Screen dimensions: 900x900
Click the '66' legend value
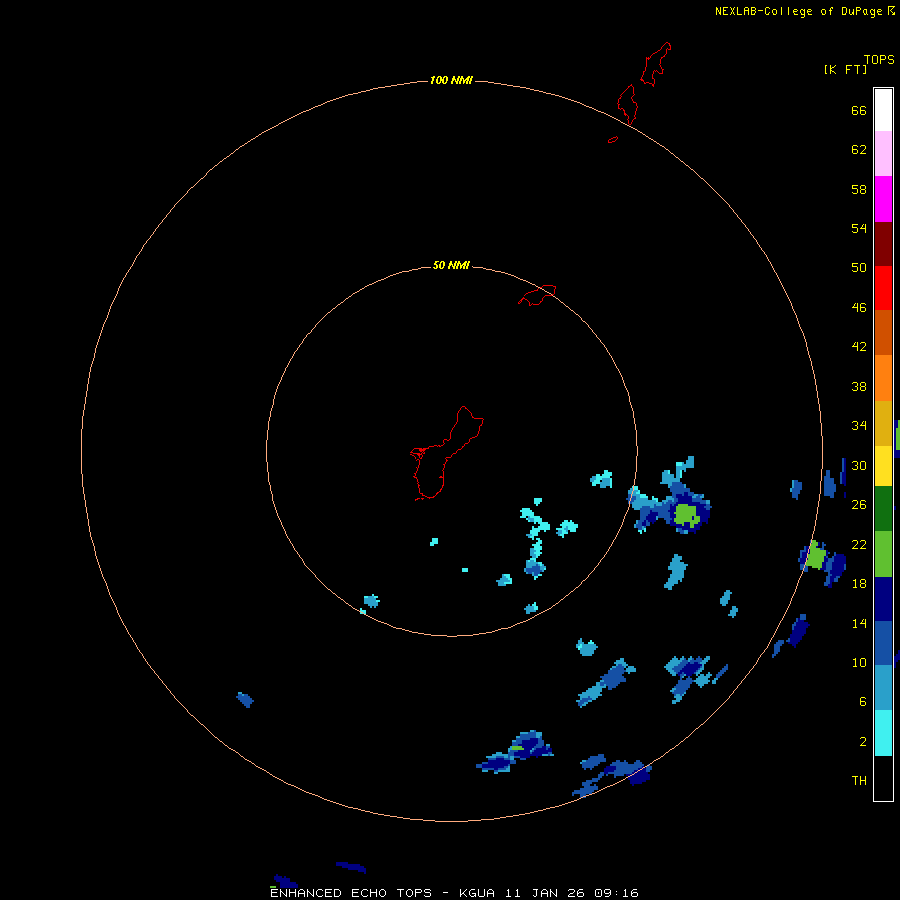[859, 111]
